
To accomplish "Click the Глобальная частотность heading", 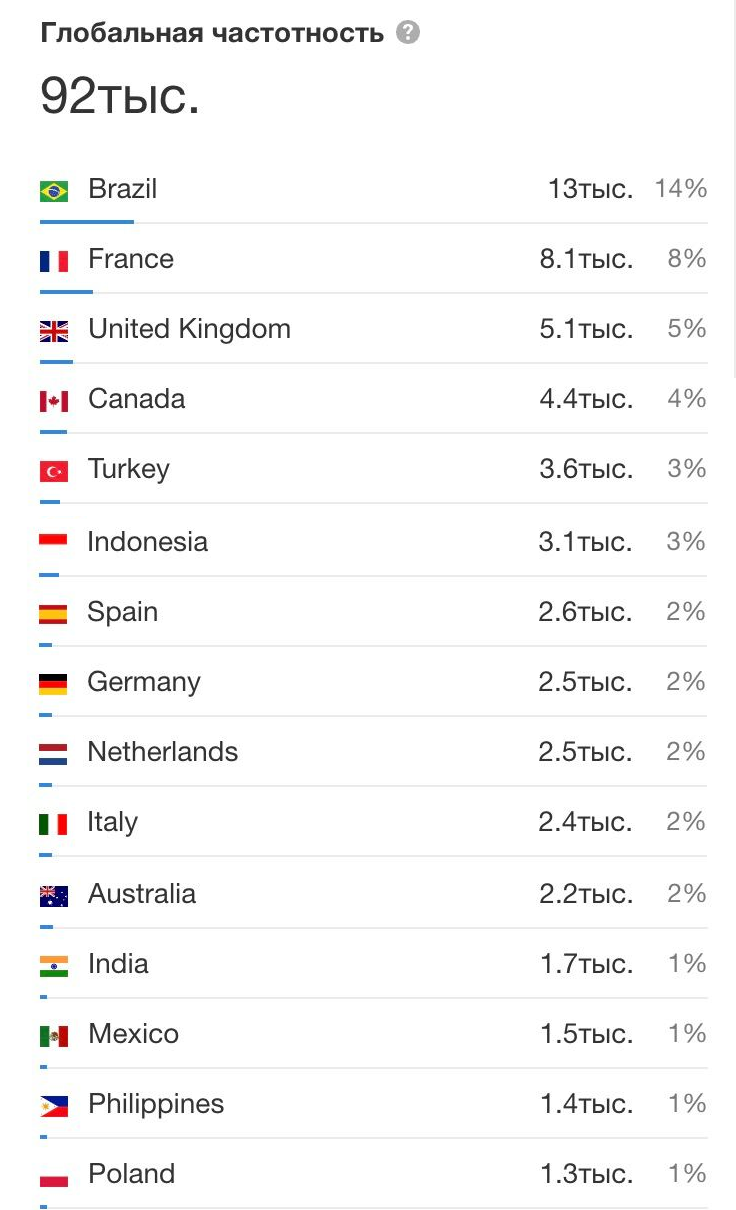I will (x=212, y=33).
